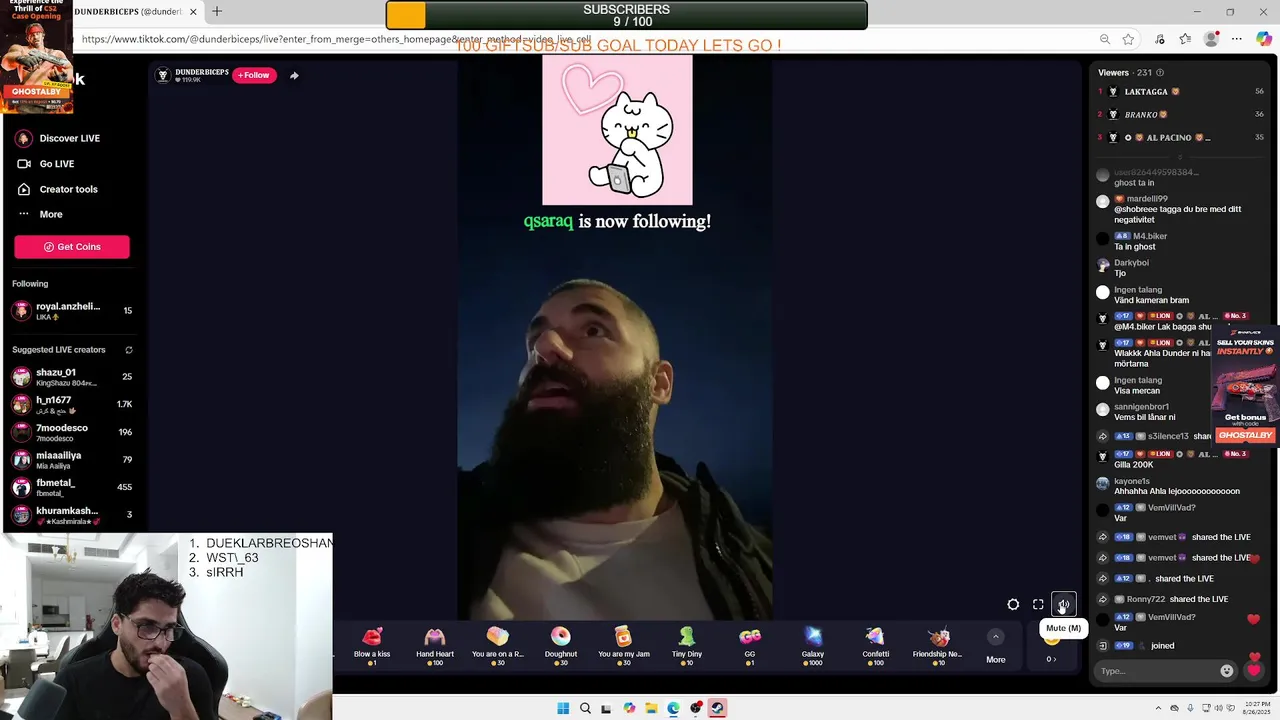This screenshot has height=720, width=1280.
Task: Send the Blow a kiss gift
Action: coord(372,646)
